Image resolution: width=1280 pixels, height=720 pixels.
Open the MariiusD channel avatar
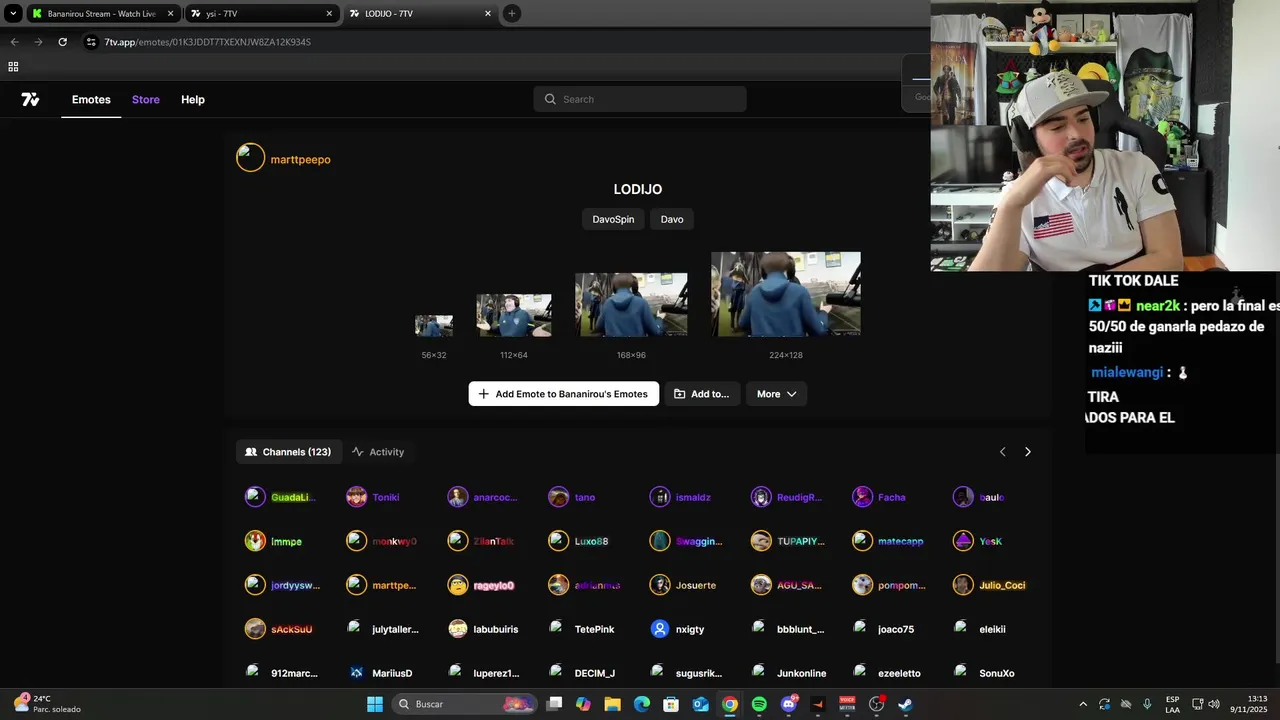tap(357, 673)
